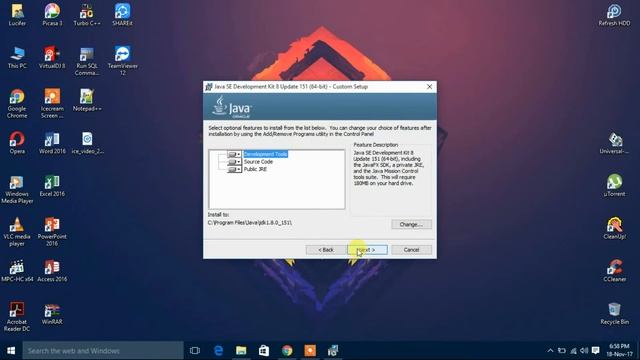The height and width of the screenshot is (360, 640).
Task: Open Source Code feature drive dropdown
Action: coord(234,162)
